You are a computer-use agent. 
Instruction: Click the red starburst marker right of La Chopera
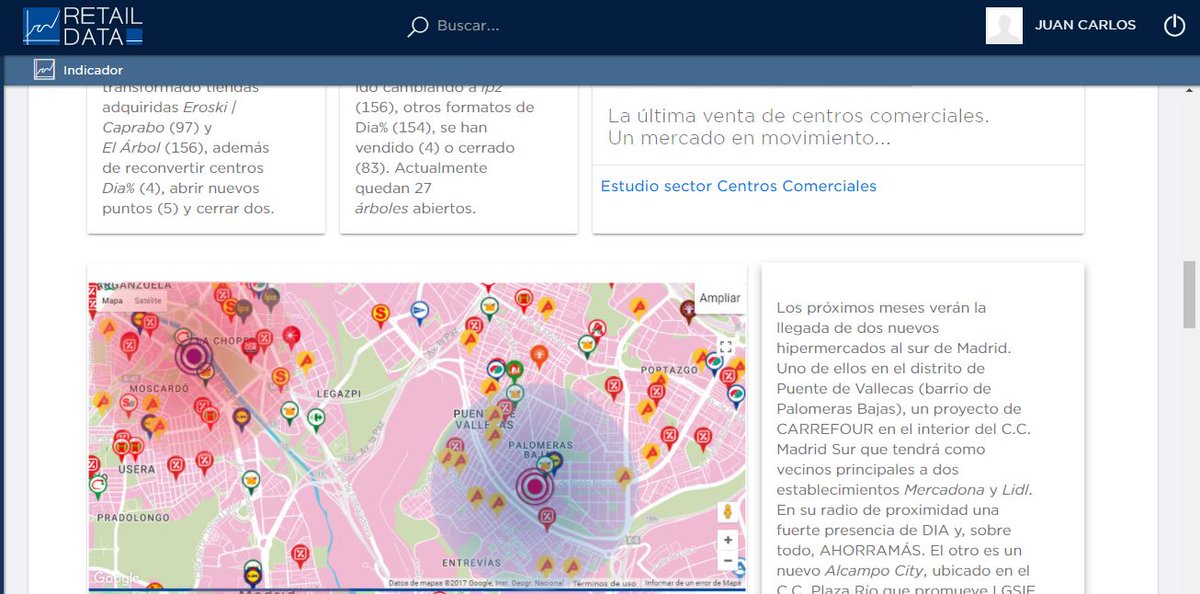[x=290, y=336]
